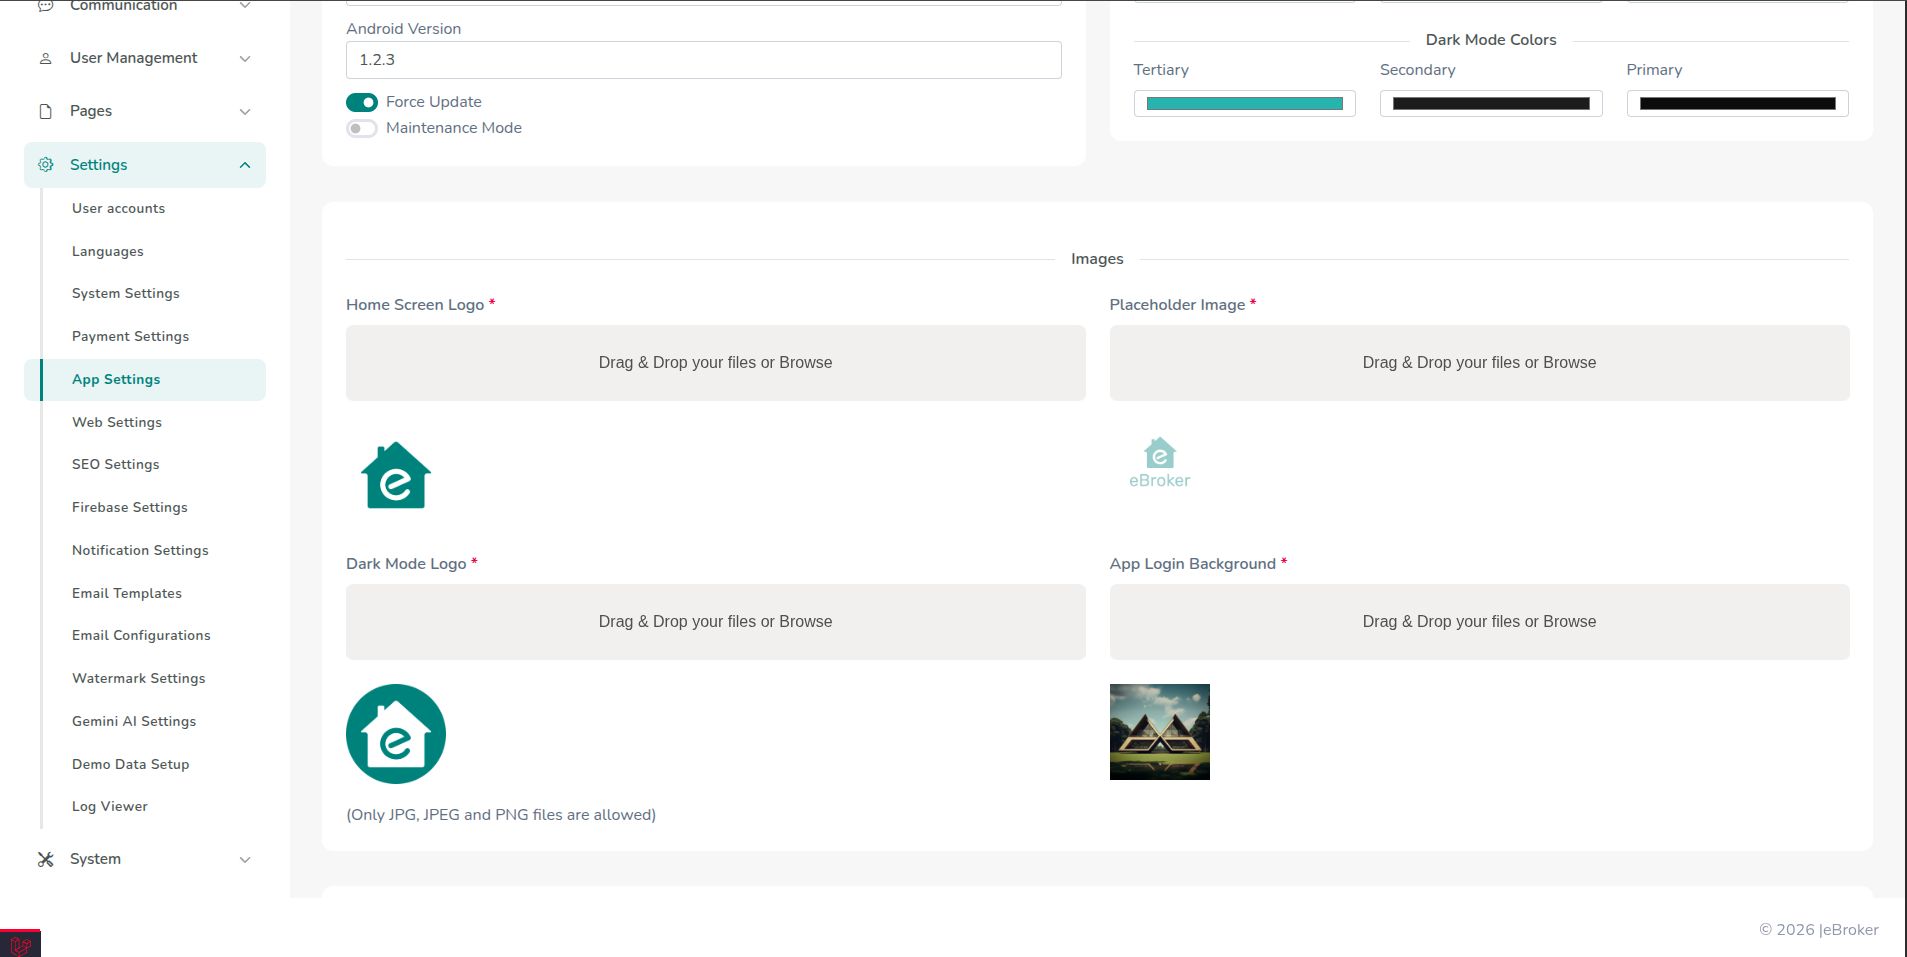1907x957 pixels.
Task: Select the System wrench icon
Action: [x=45, y=859]
